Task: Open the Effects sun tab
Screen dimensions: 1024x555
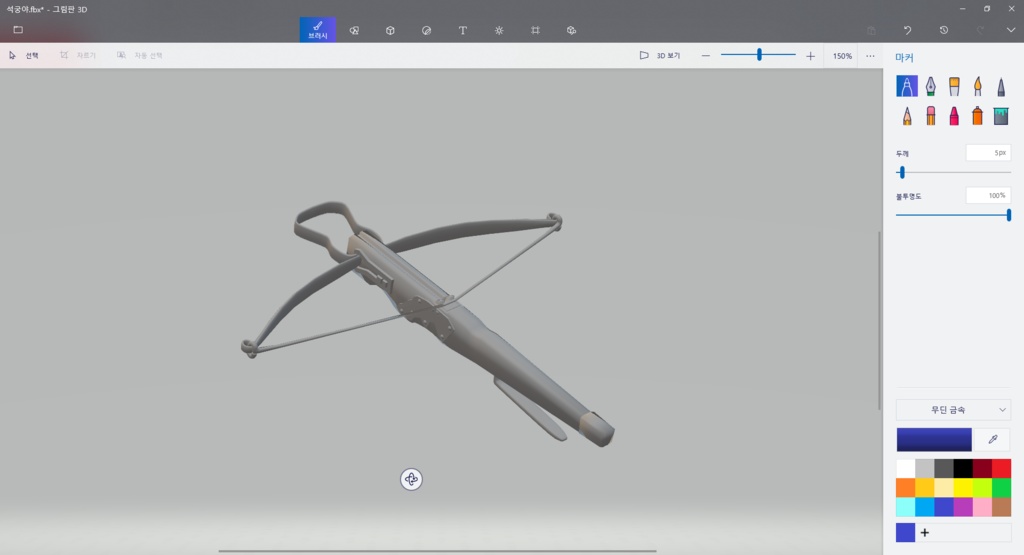Action: click(x=499, y=30)
